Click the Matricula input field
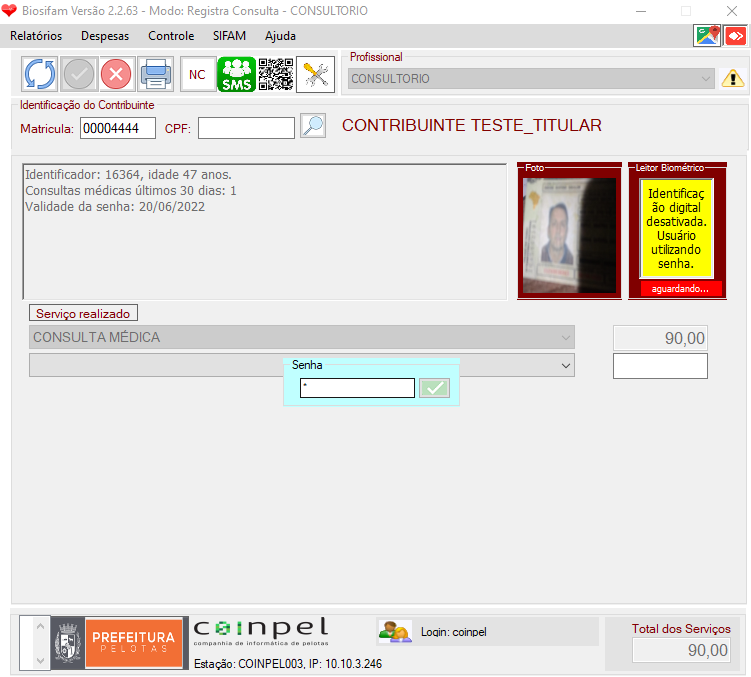The width and height of the screenshot is (751, 677). click(x=118, y=128)
